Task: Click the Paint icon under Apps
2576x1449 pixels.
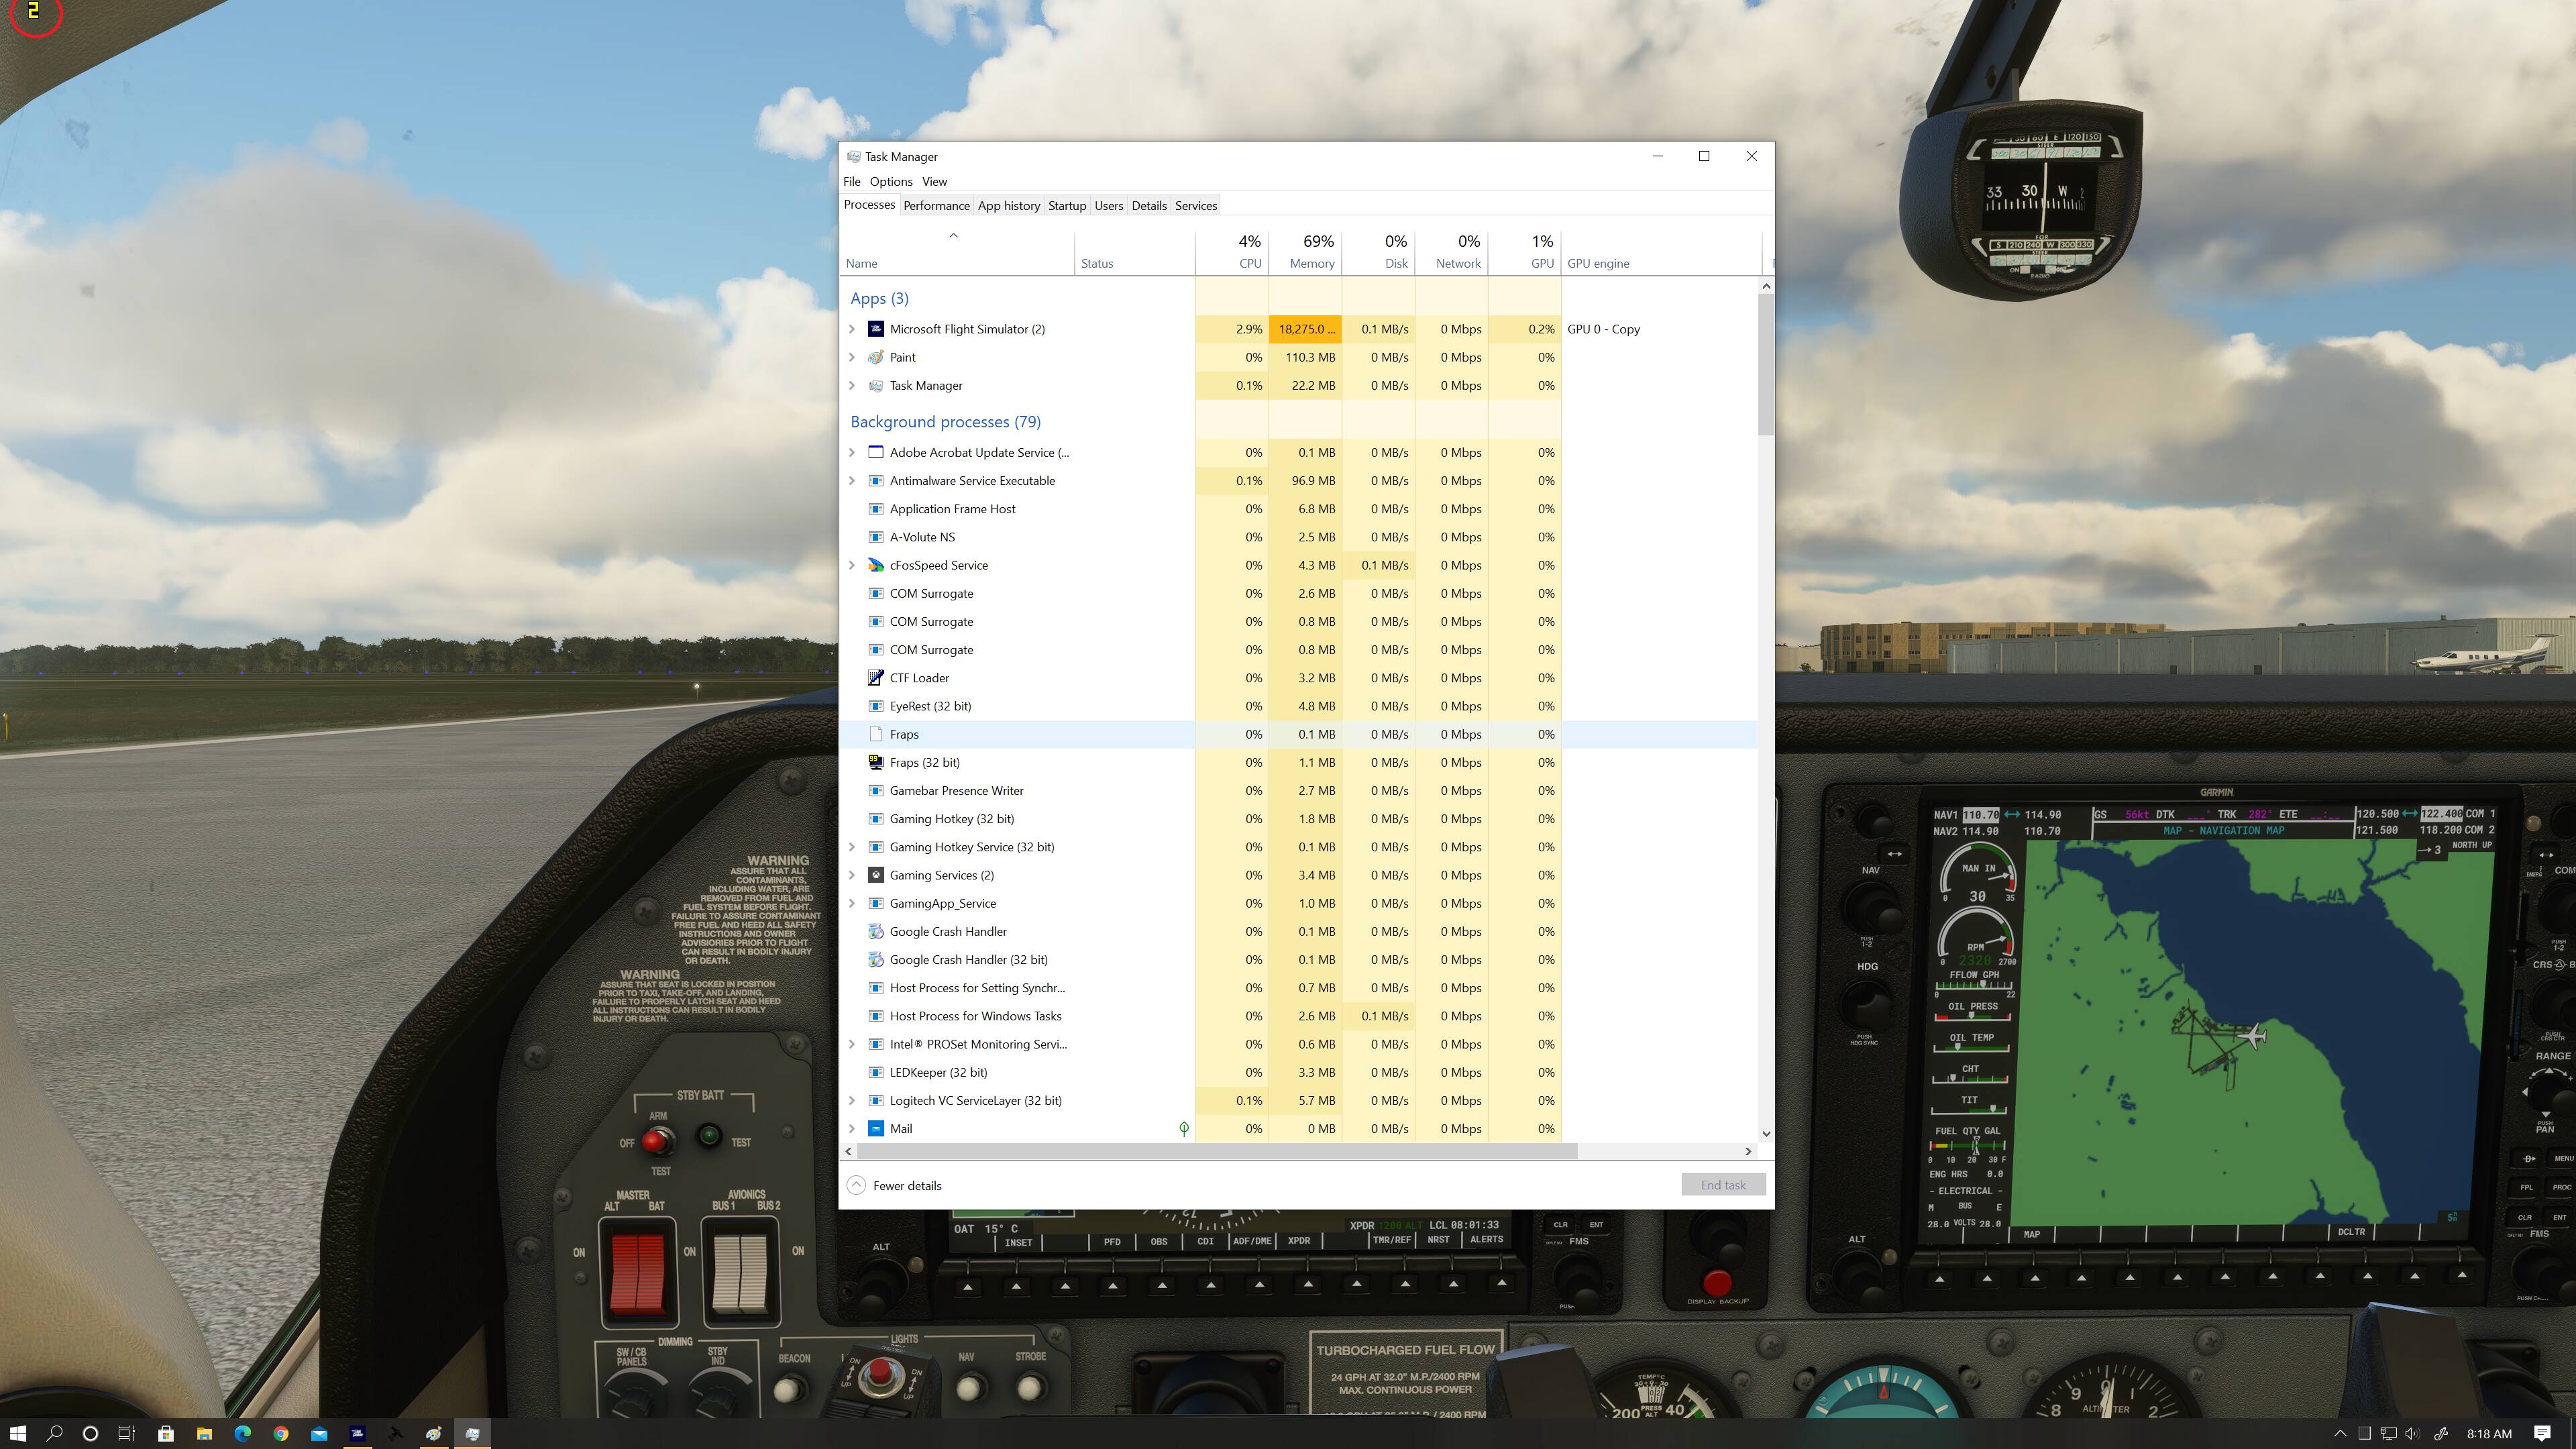Action: click(875, 357)
